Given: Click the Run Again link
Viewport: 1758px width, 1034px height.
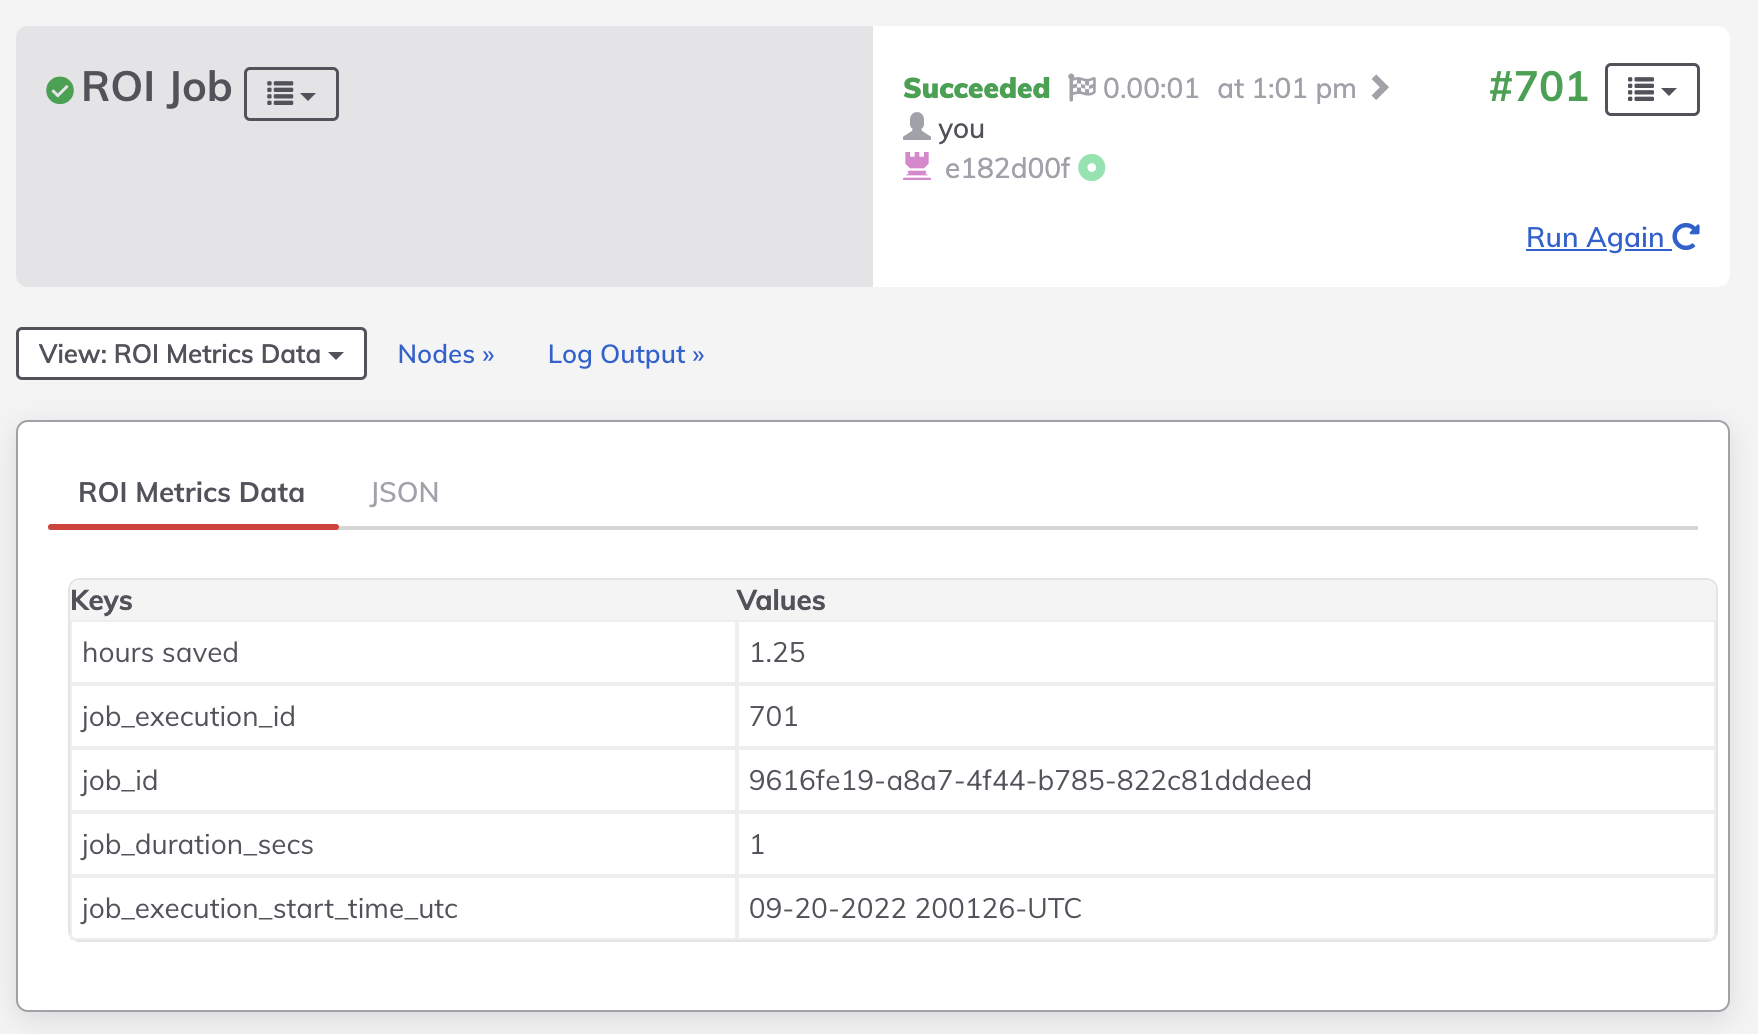Looking at the screenshot, I should [1594, 238].
